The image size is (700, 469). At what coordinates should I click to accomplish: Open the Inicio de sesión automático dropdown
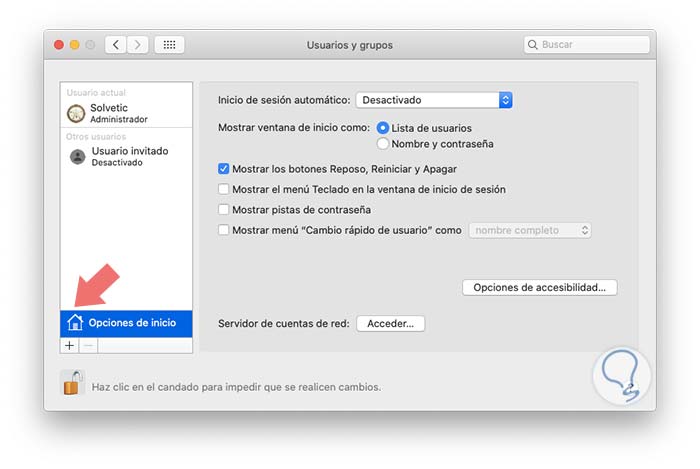click(434, 100)
